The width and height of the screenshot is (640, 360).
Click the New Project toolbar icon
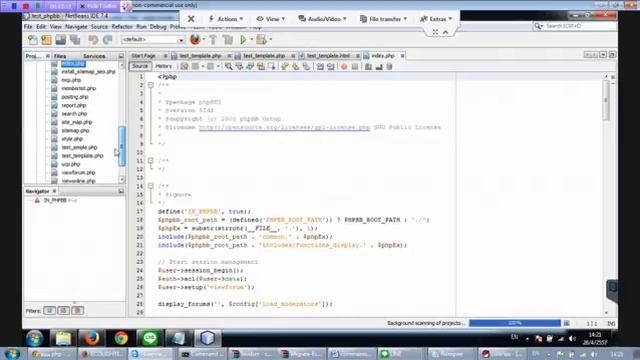coord(47,40)
